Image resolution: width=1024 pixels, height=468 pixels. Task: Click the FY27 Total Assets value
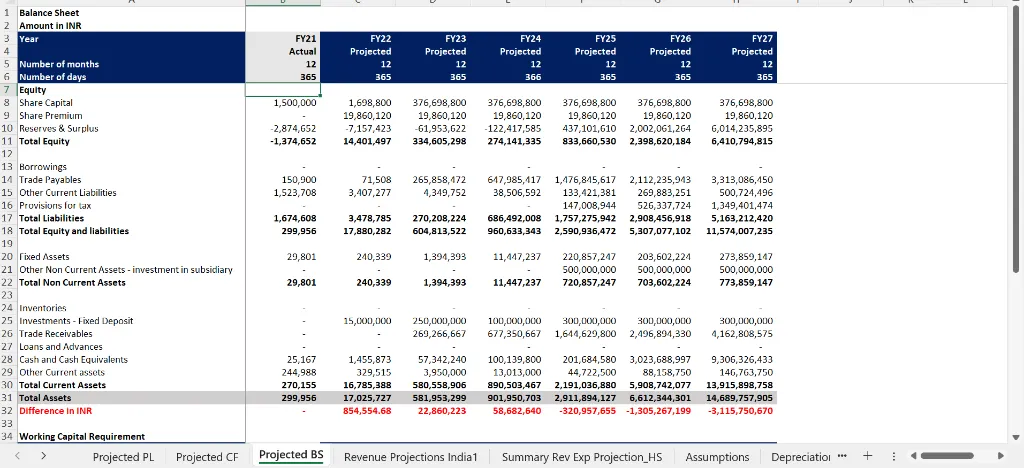739,397
